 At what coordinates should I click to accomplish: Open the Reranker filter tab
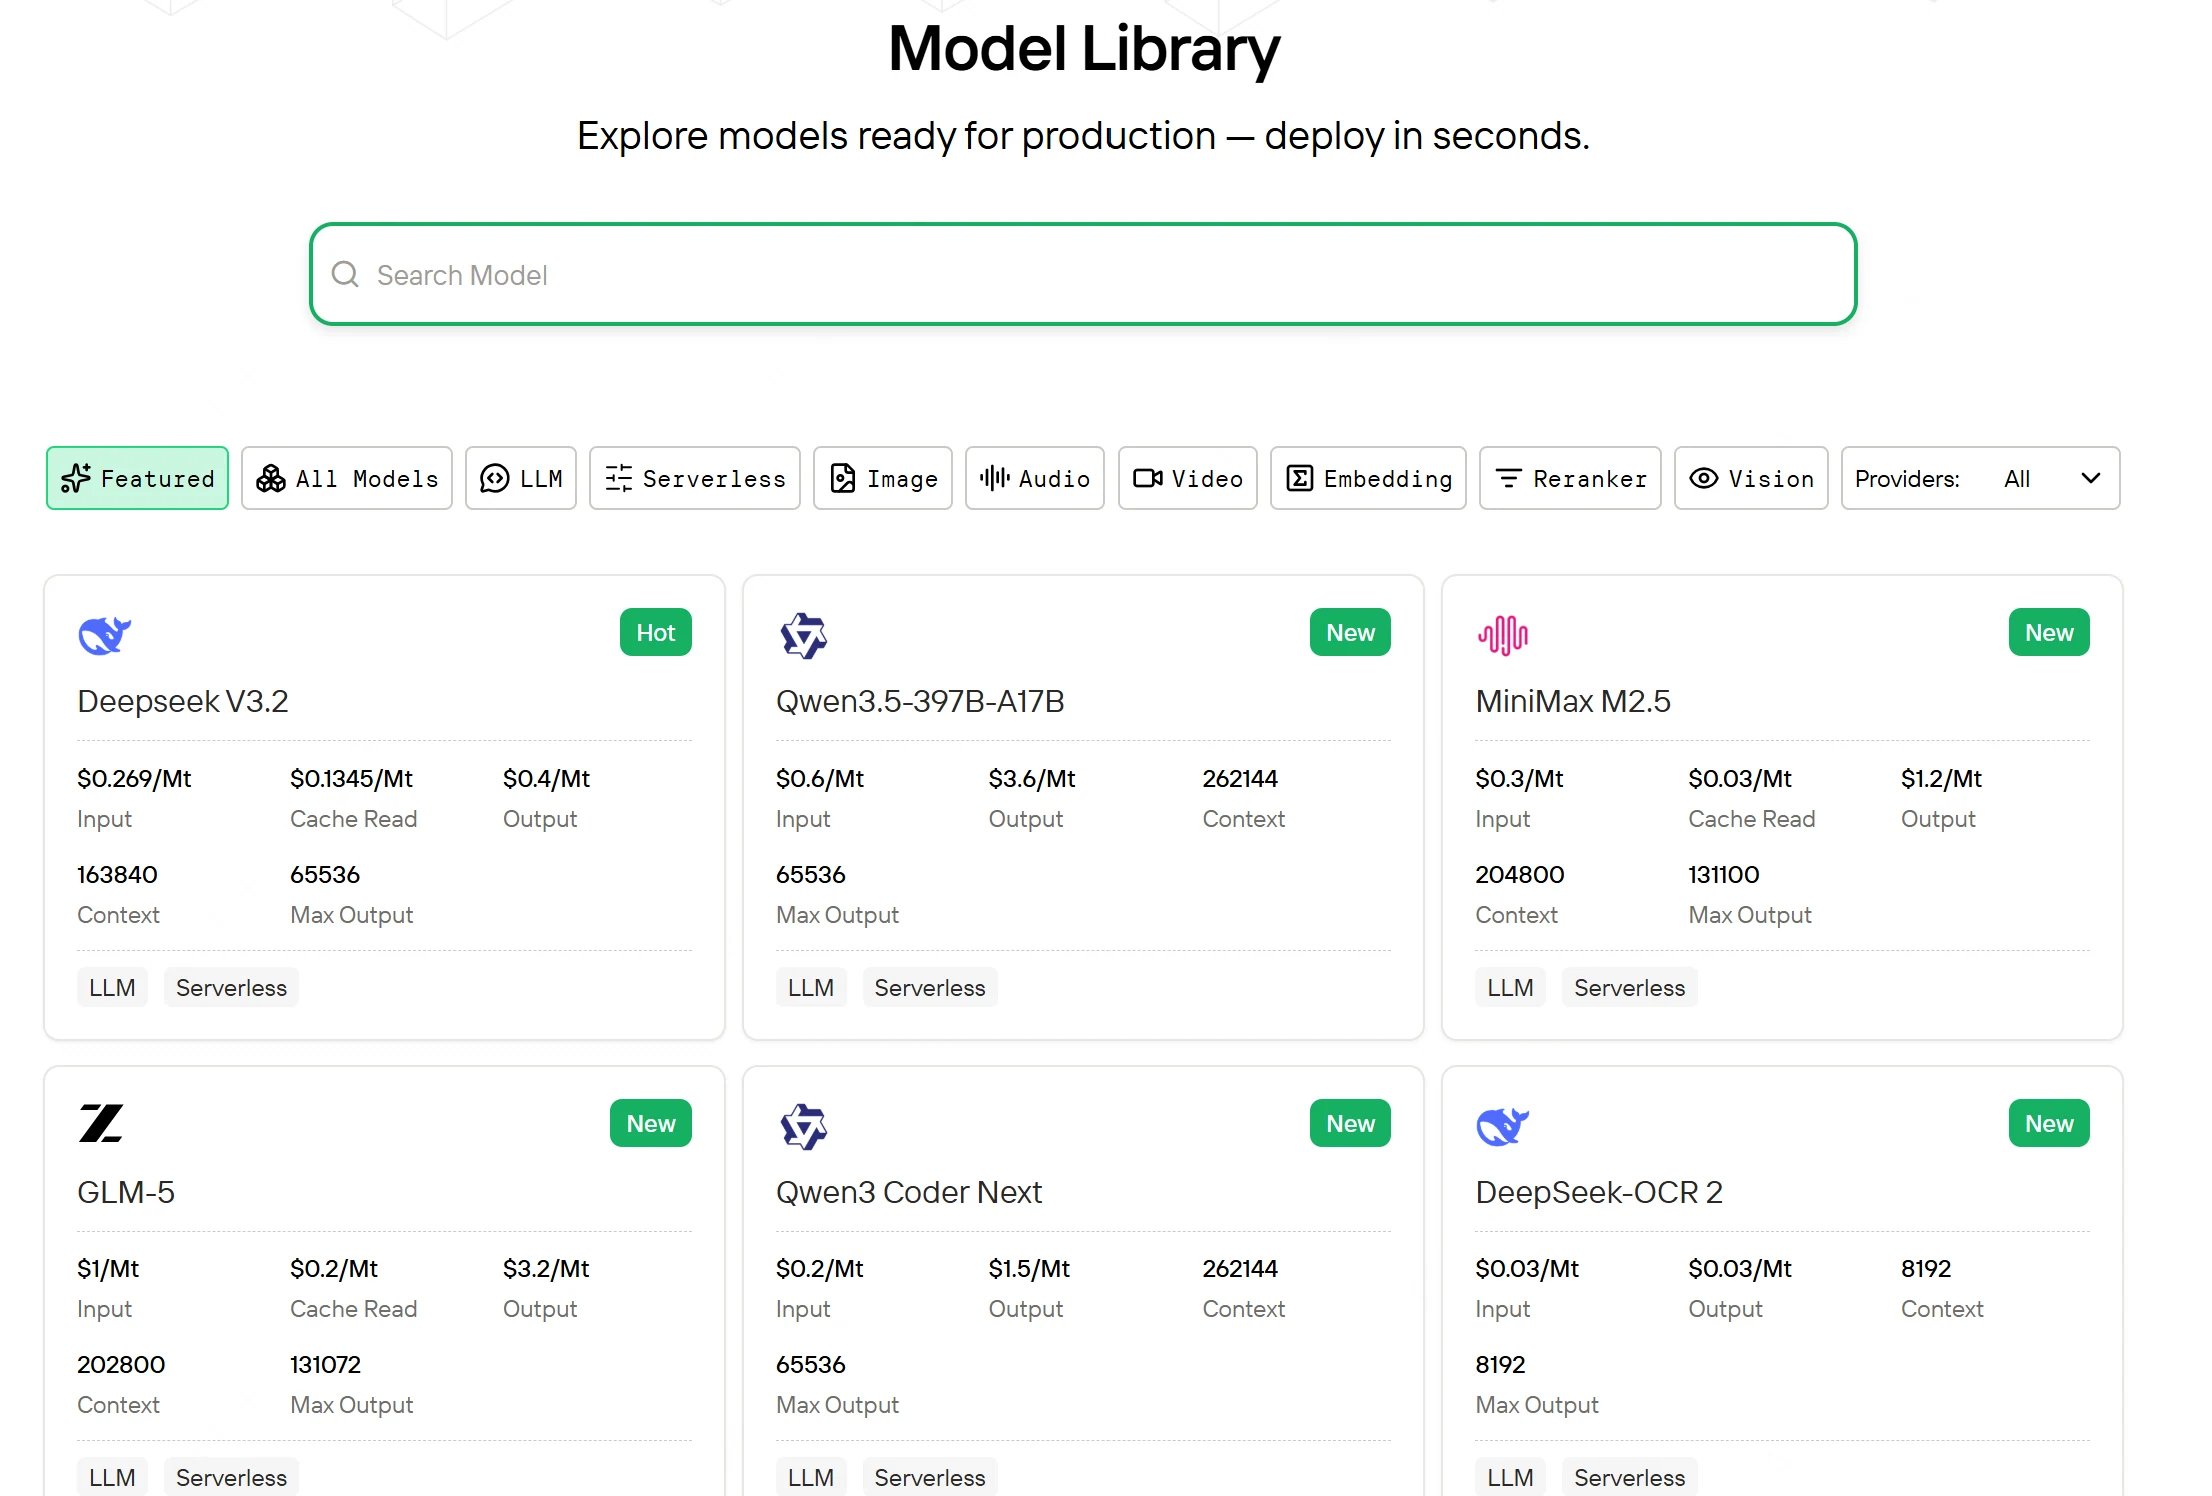tap(1570, 478)
